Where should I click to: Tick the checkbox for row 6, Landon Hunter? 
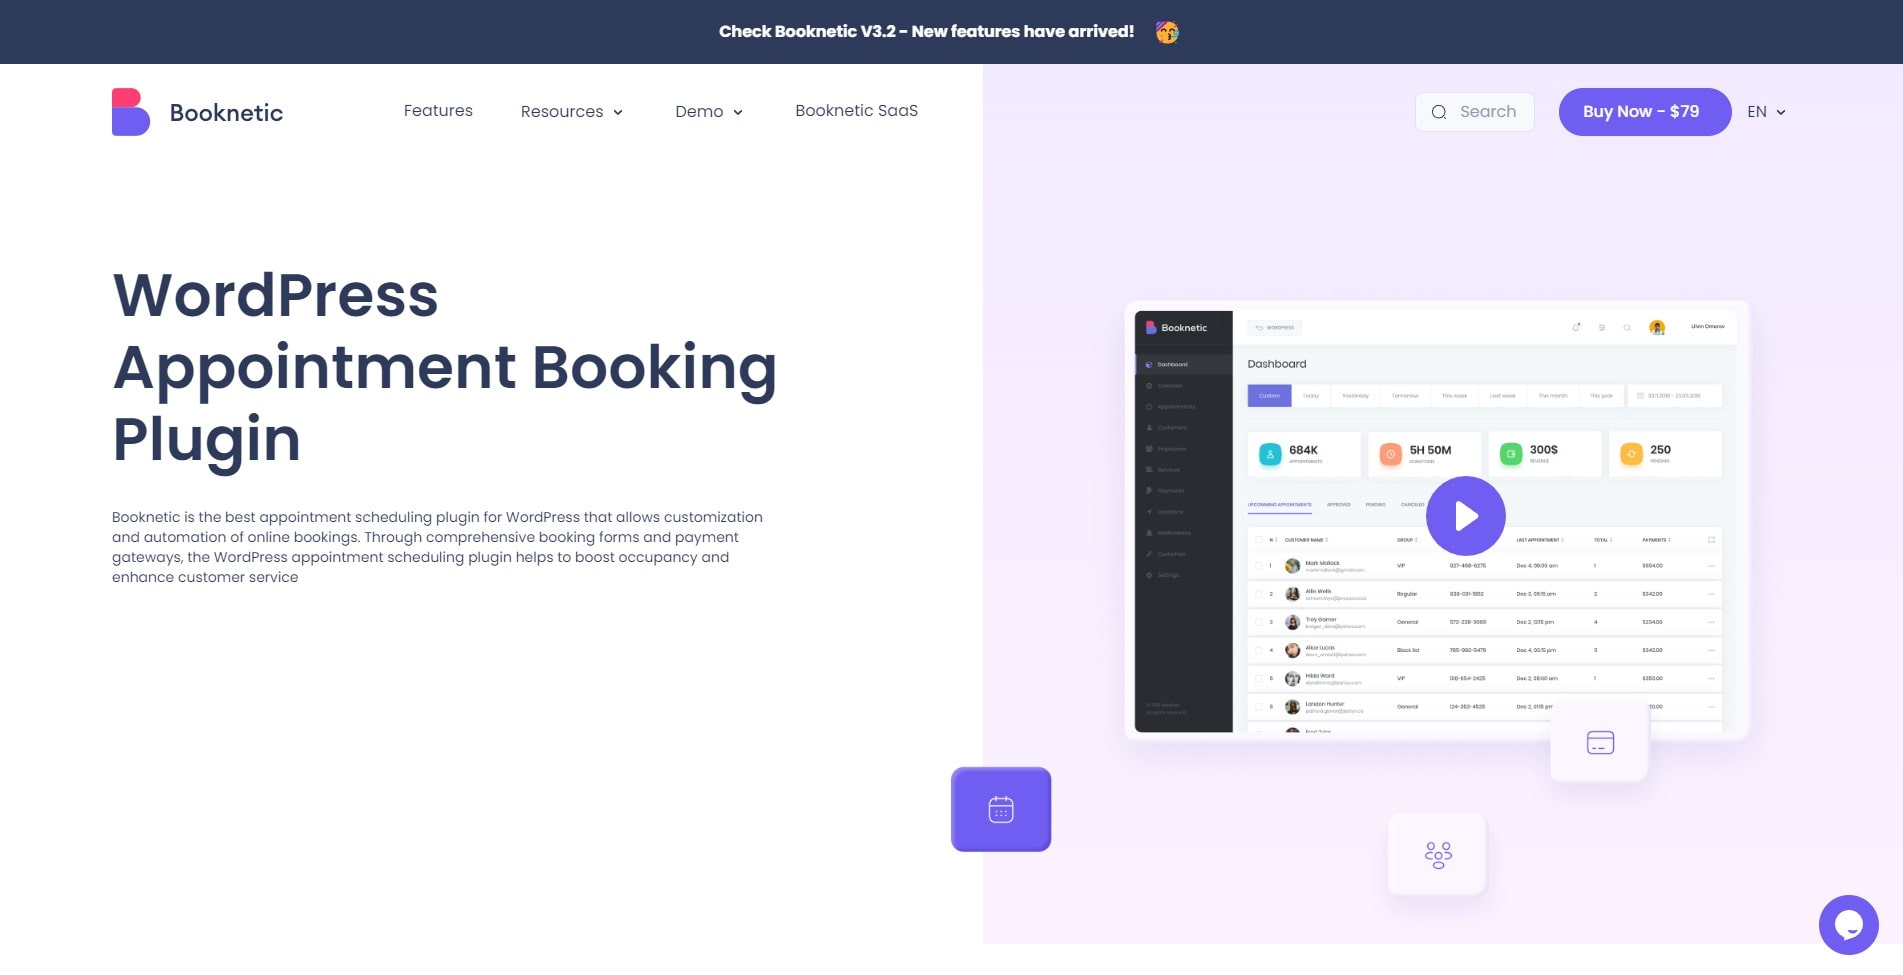coord(1258,706)
